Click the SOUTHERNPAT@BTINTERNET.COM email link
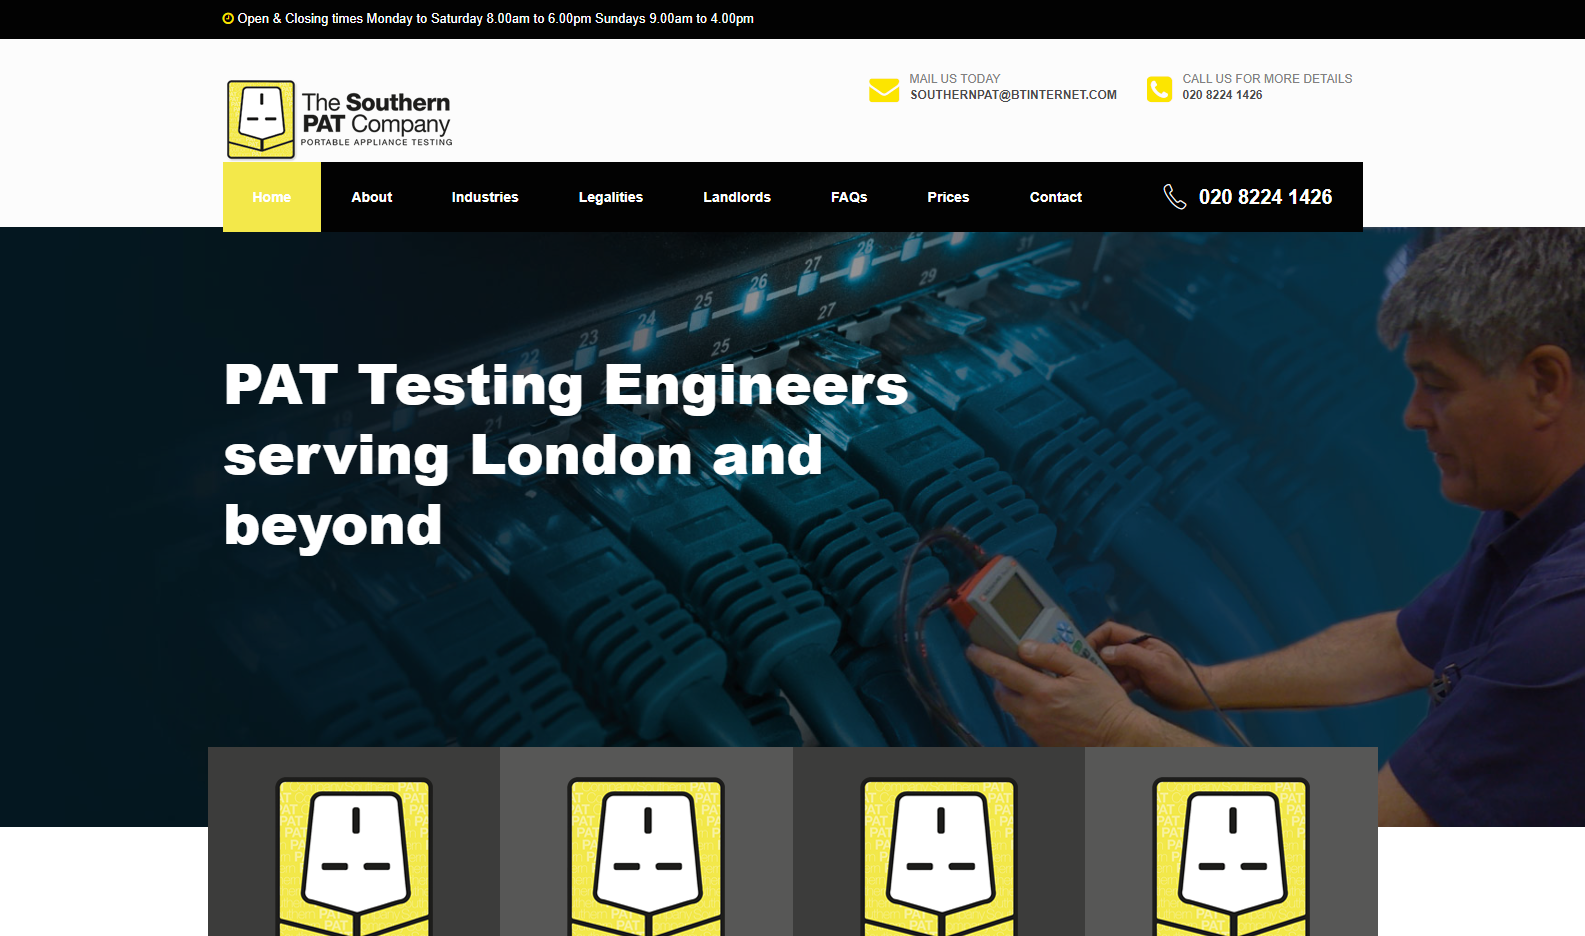1585x936 pixels. 1013,95
